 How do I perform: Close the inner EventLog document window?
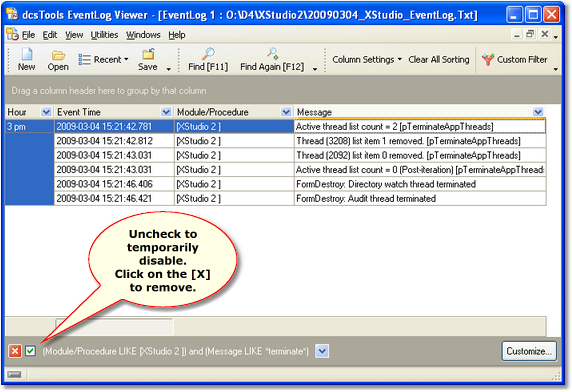coord(545,34)
